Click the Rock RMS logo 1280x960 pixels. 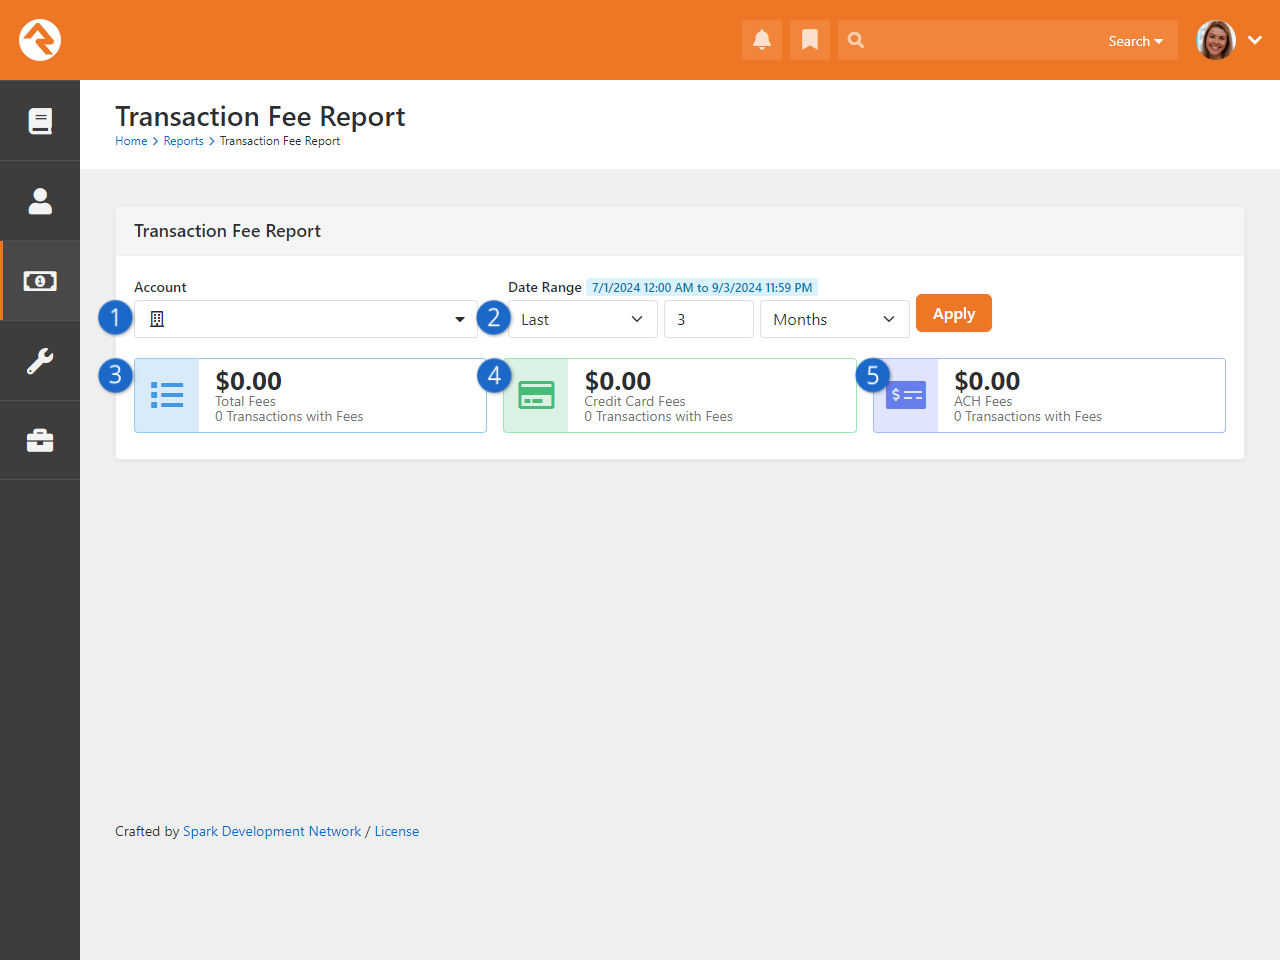click(40, 40)
